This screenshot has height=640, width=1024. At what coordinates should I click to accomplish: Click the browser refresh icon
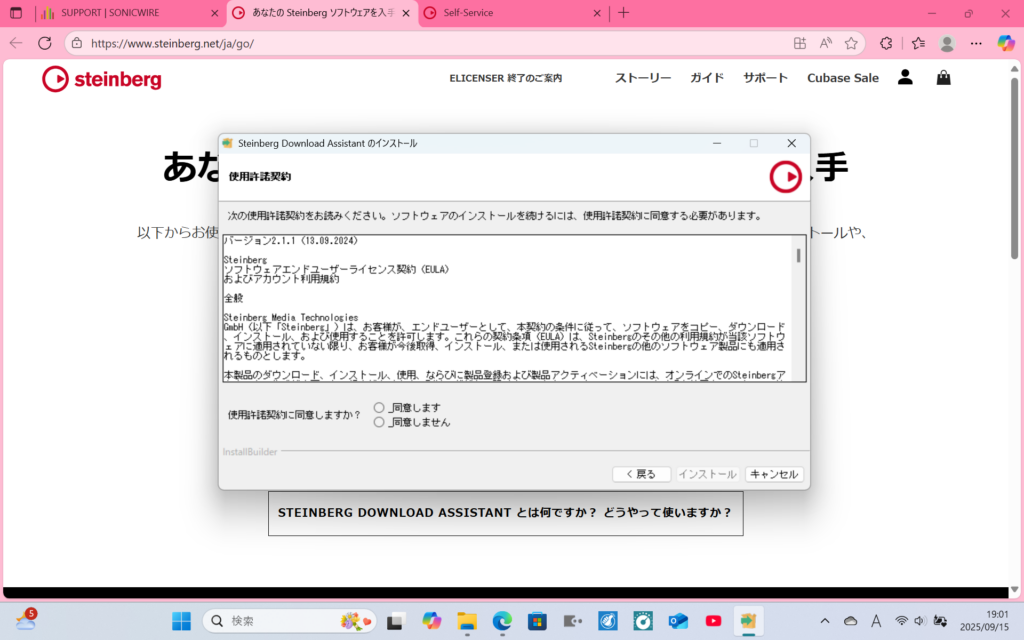[45, 43]
